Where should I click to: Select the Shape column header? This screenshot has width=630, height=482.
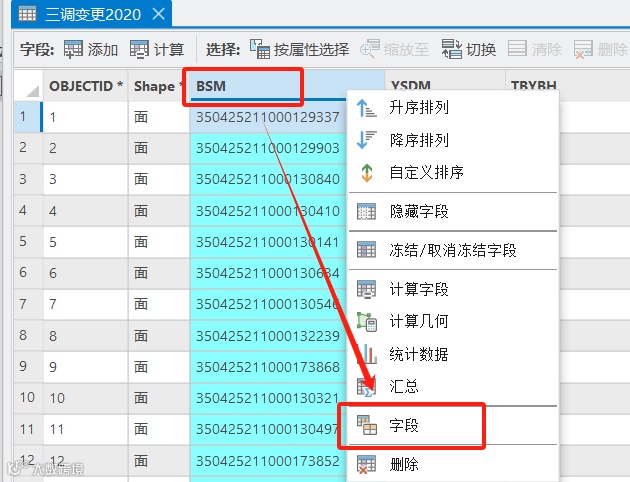[x=158, y=86]
